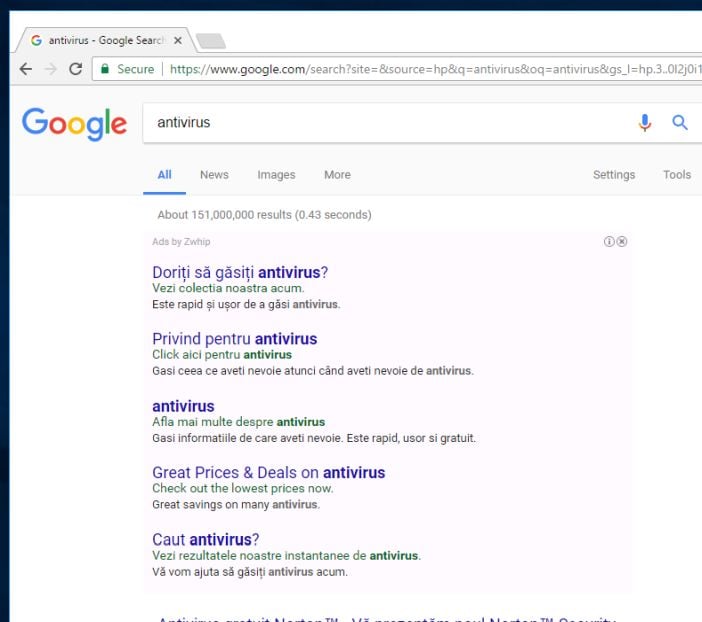Switch to the Images tab

coord(276,175)
